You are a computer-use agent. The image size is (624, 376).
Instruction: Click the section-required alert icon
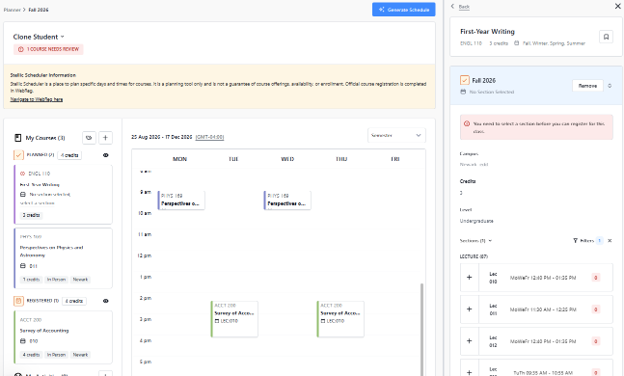pyautogui.click(x=467, y=124)
